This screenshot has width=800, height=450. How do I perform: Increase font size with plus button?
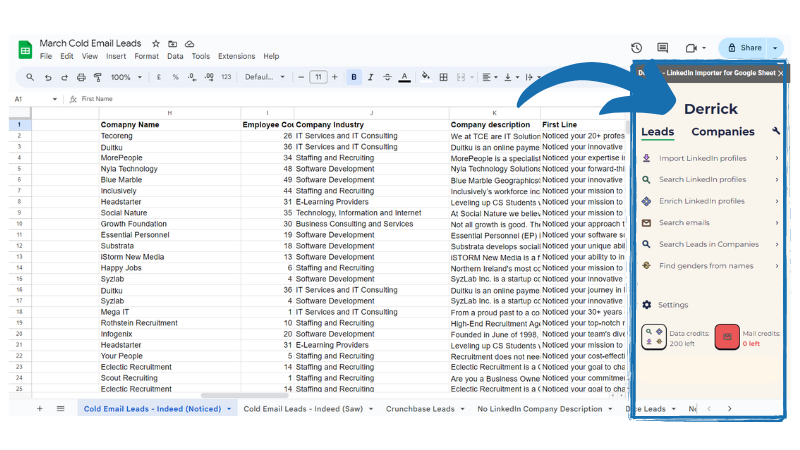(x=335, y=77)
